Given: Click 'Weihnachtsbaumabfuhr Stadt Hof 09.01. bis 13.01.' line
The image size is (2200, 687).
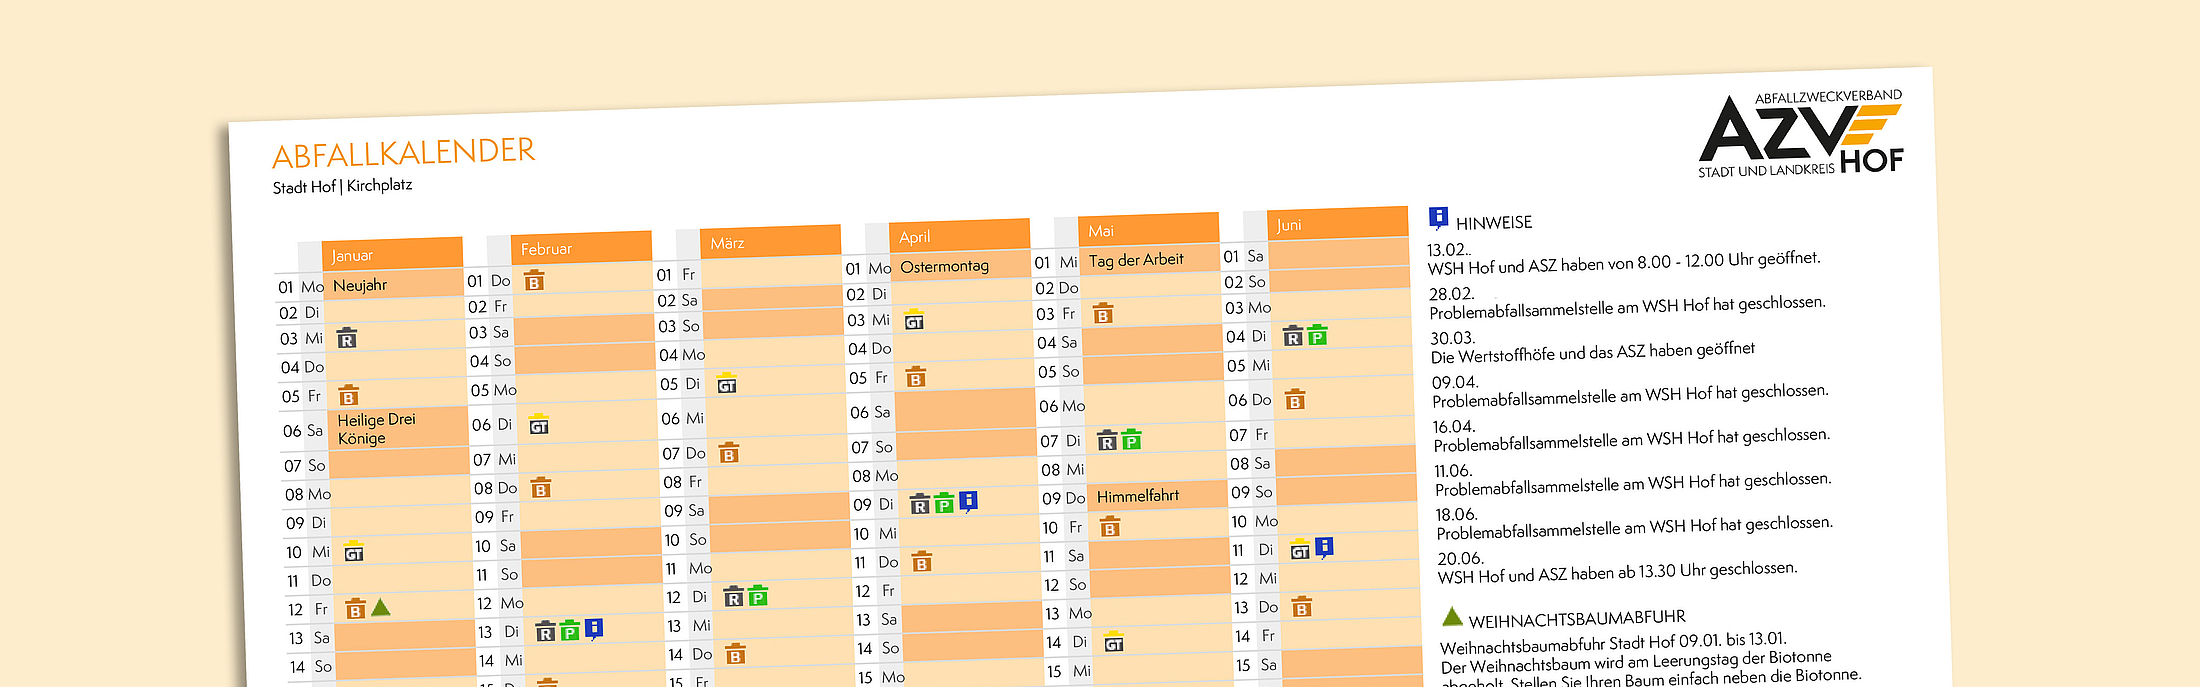Looking at the screenshot, I should click(1613, 644).
